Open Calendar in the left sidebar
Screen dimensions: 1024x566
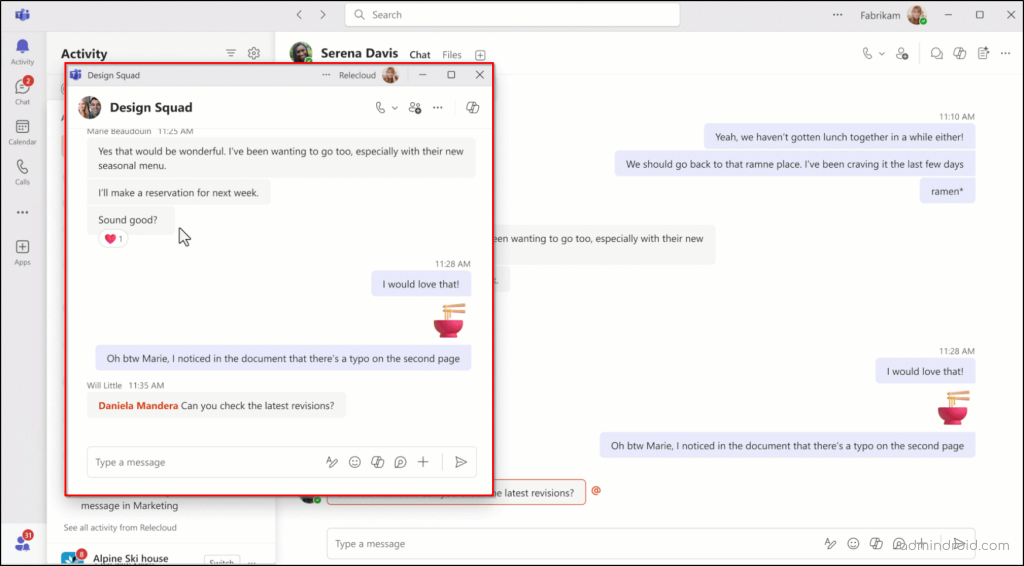click(22, 132)
